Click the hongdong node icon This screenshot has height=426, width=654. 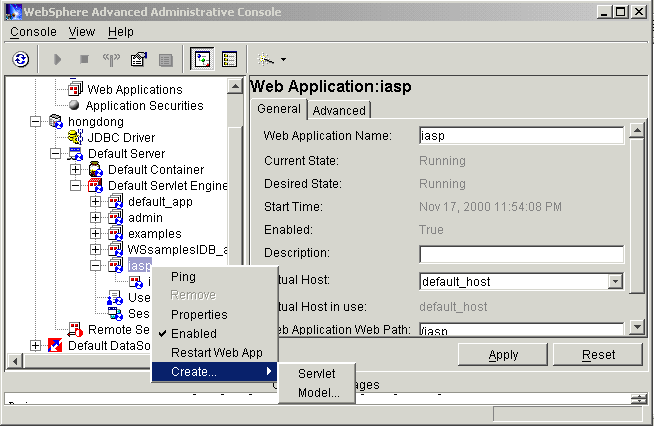tap(55, 121)
